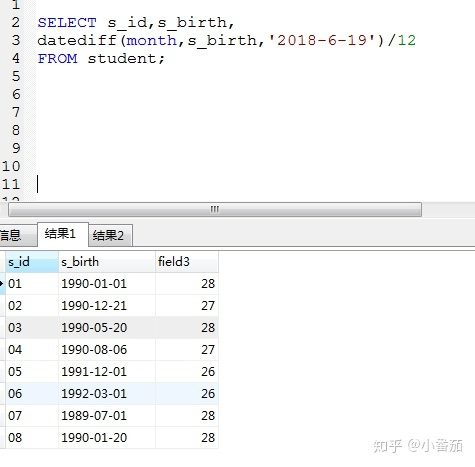Select field3 value in row 05
Viewport: 475px width, 467px height.
pos(187,372)
